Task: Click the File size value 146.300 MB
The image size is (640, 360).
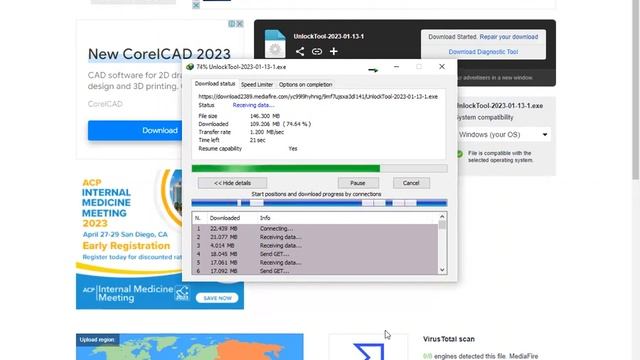Action: tap(265, 116)
